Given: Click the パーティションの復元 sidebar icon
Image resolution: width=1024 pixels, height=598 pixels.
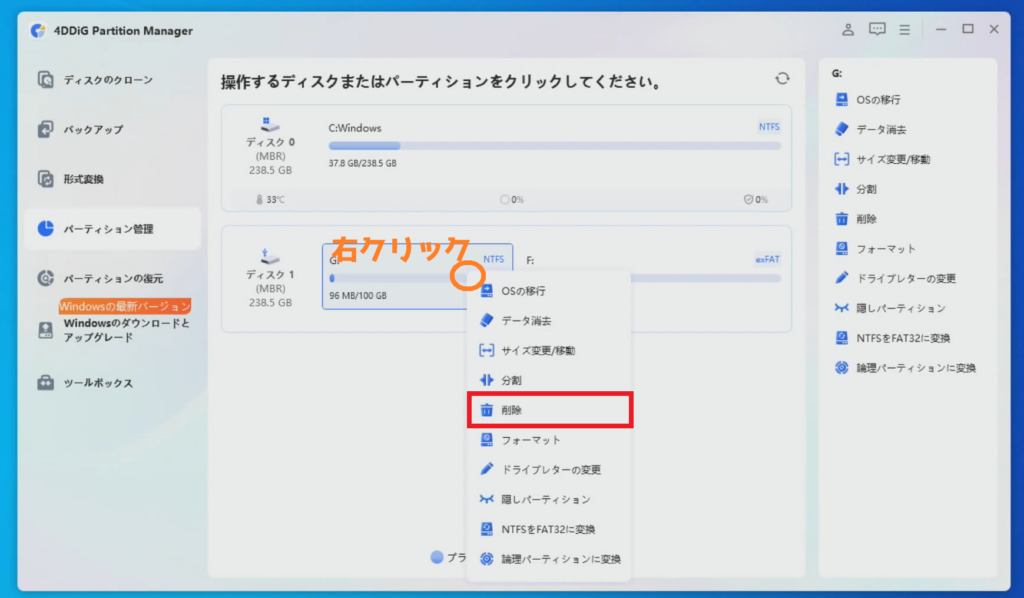Looking at the screenshot, I should pyautogui.click(x=46, y=278).
